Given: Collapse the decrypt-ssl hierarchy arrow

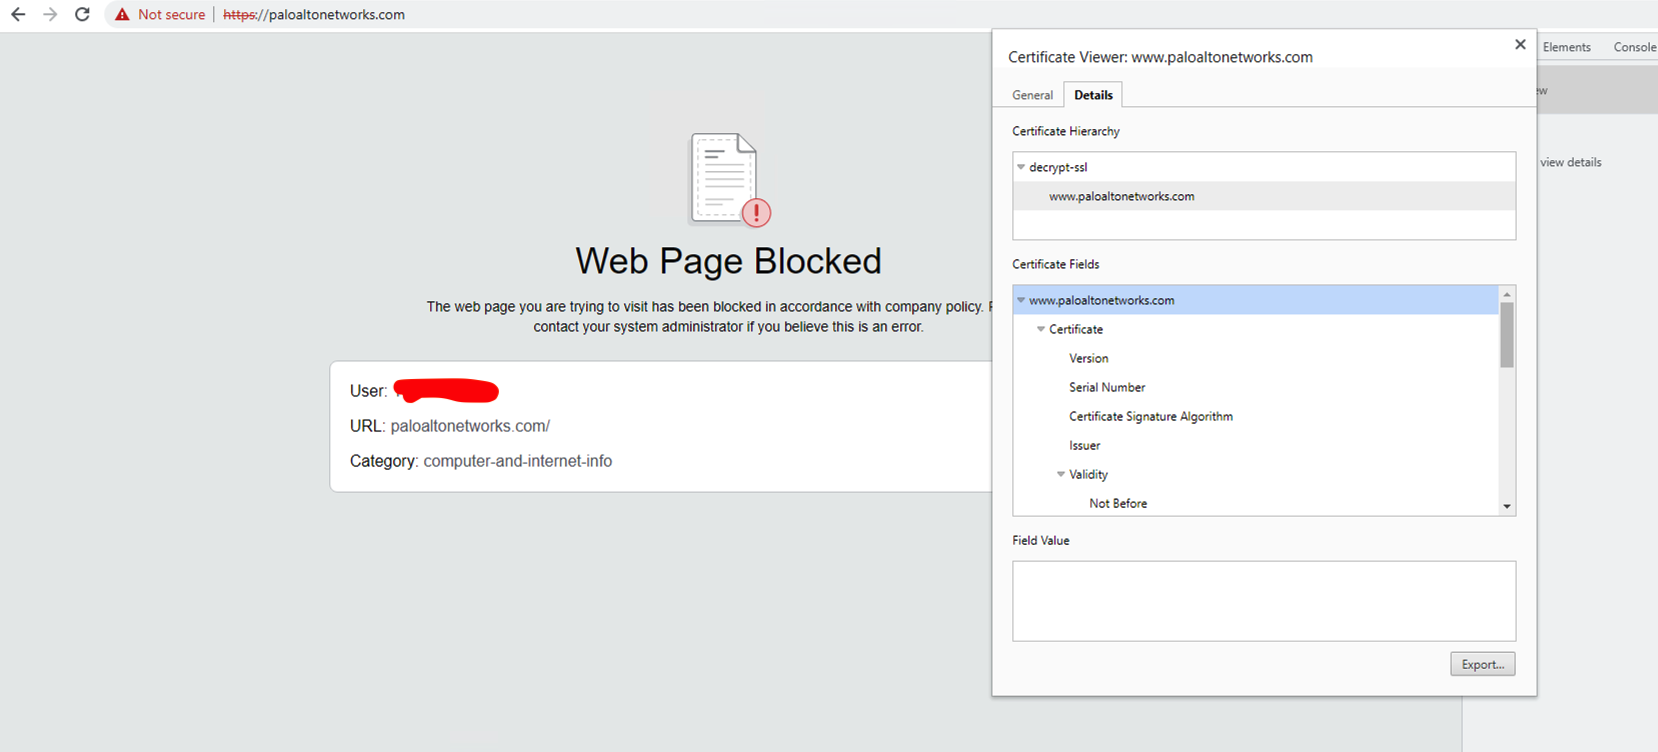Looking at the screenshot, I should tap(1021, 167).
